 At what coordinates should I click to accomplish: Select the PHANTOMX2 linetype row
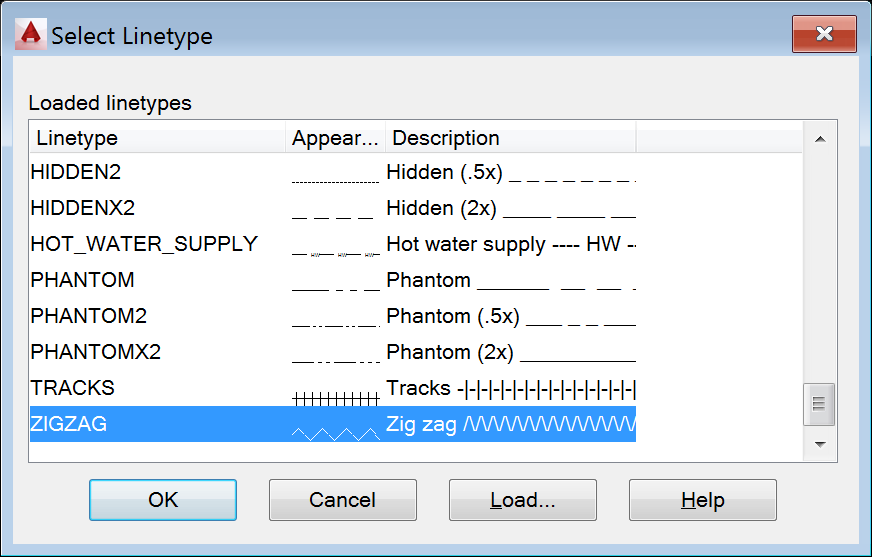pyautogui.click(x=96, y=352)
